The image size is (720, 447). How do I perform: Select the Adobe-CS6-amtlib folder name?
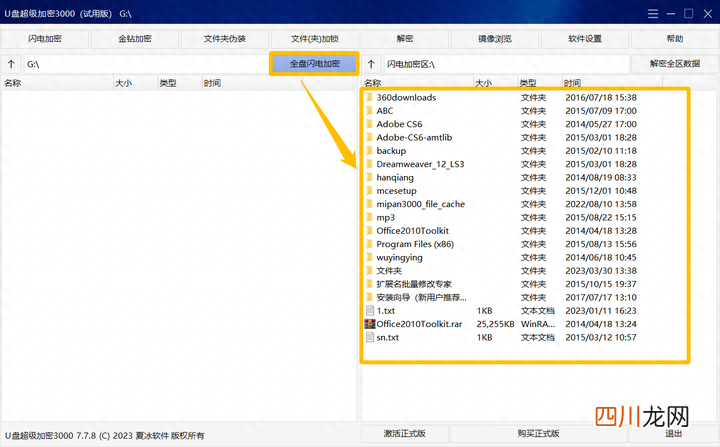click(414, 137)
